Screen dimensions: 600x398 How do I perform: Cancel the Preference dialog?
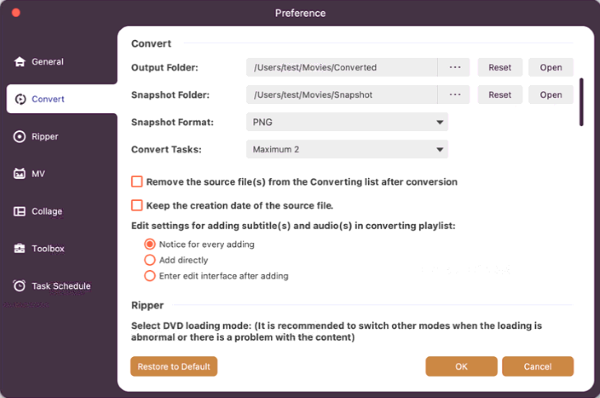pyautogui.click(x=538, y=366)
